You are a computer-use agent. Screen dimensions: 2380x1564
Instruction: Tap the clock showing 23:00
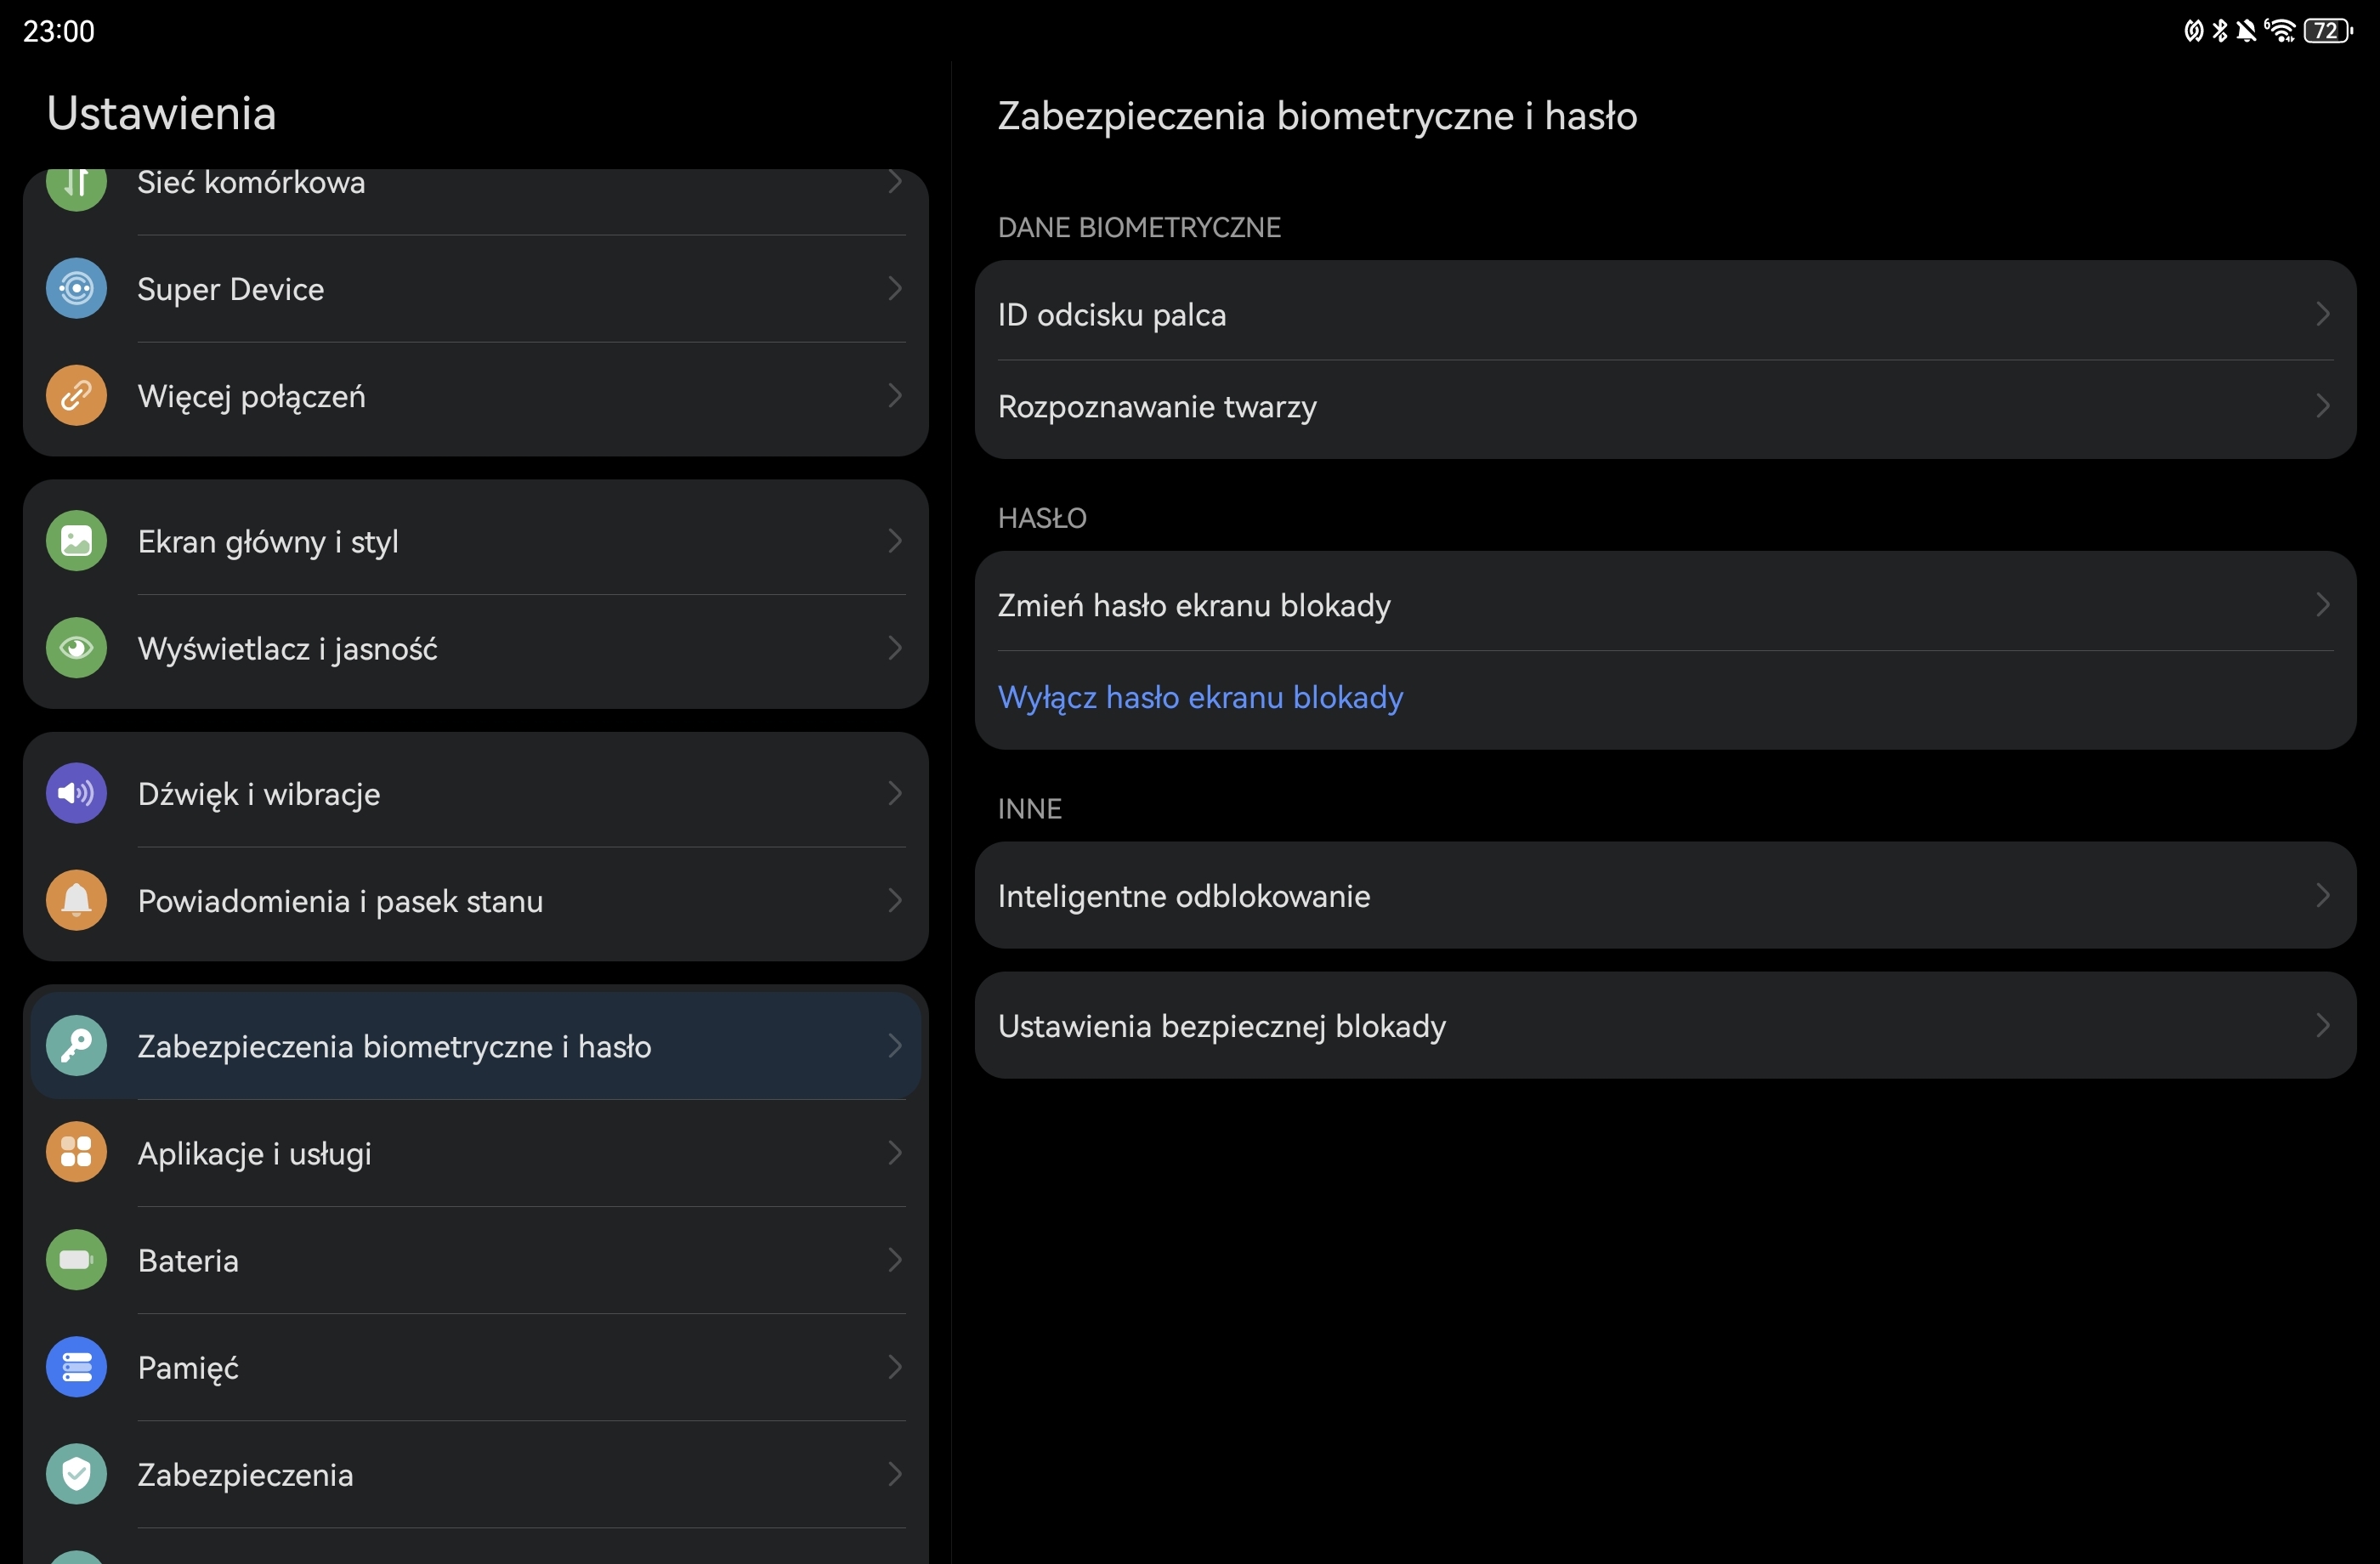tap(59, 31)
